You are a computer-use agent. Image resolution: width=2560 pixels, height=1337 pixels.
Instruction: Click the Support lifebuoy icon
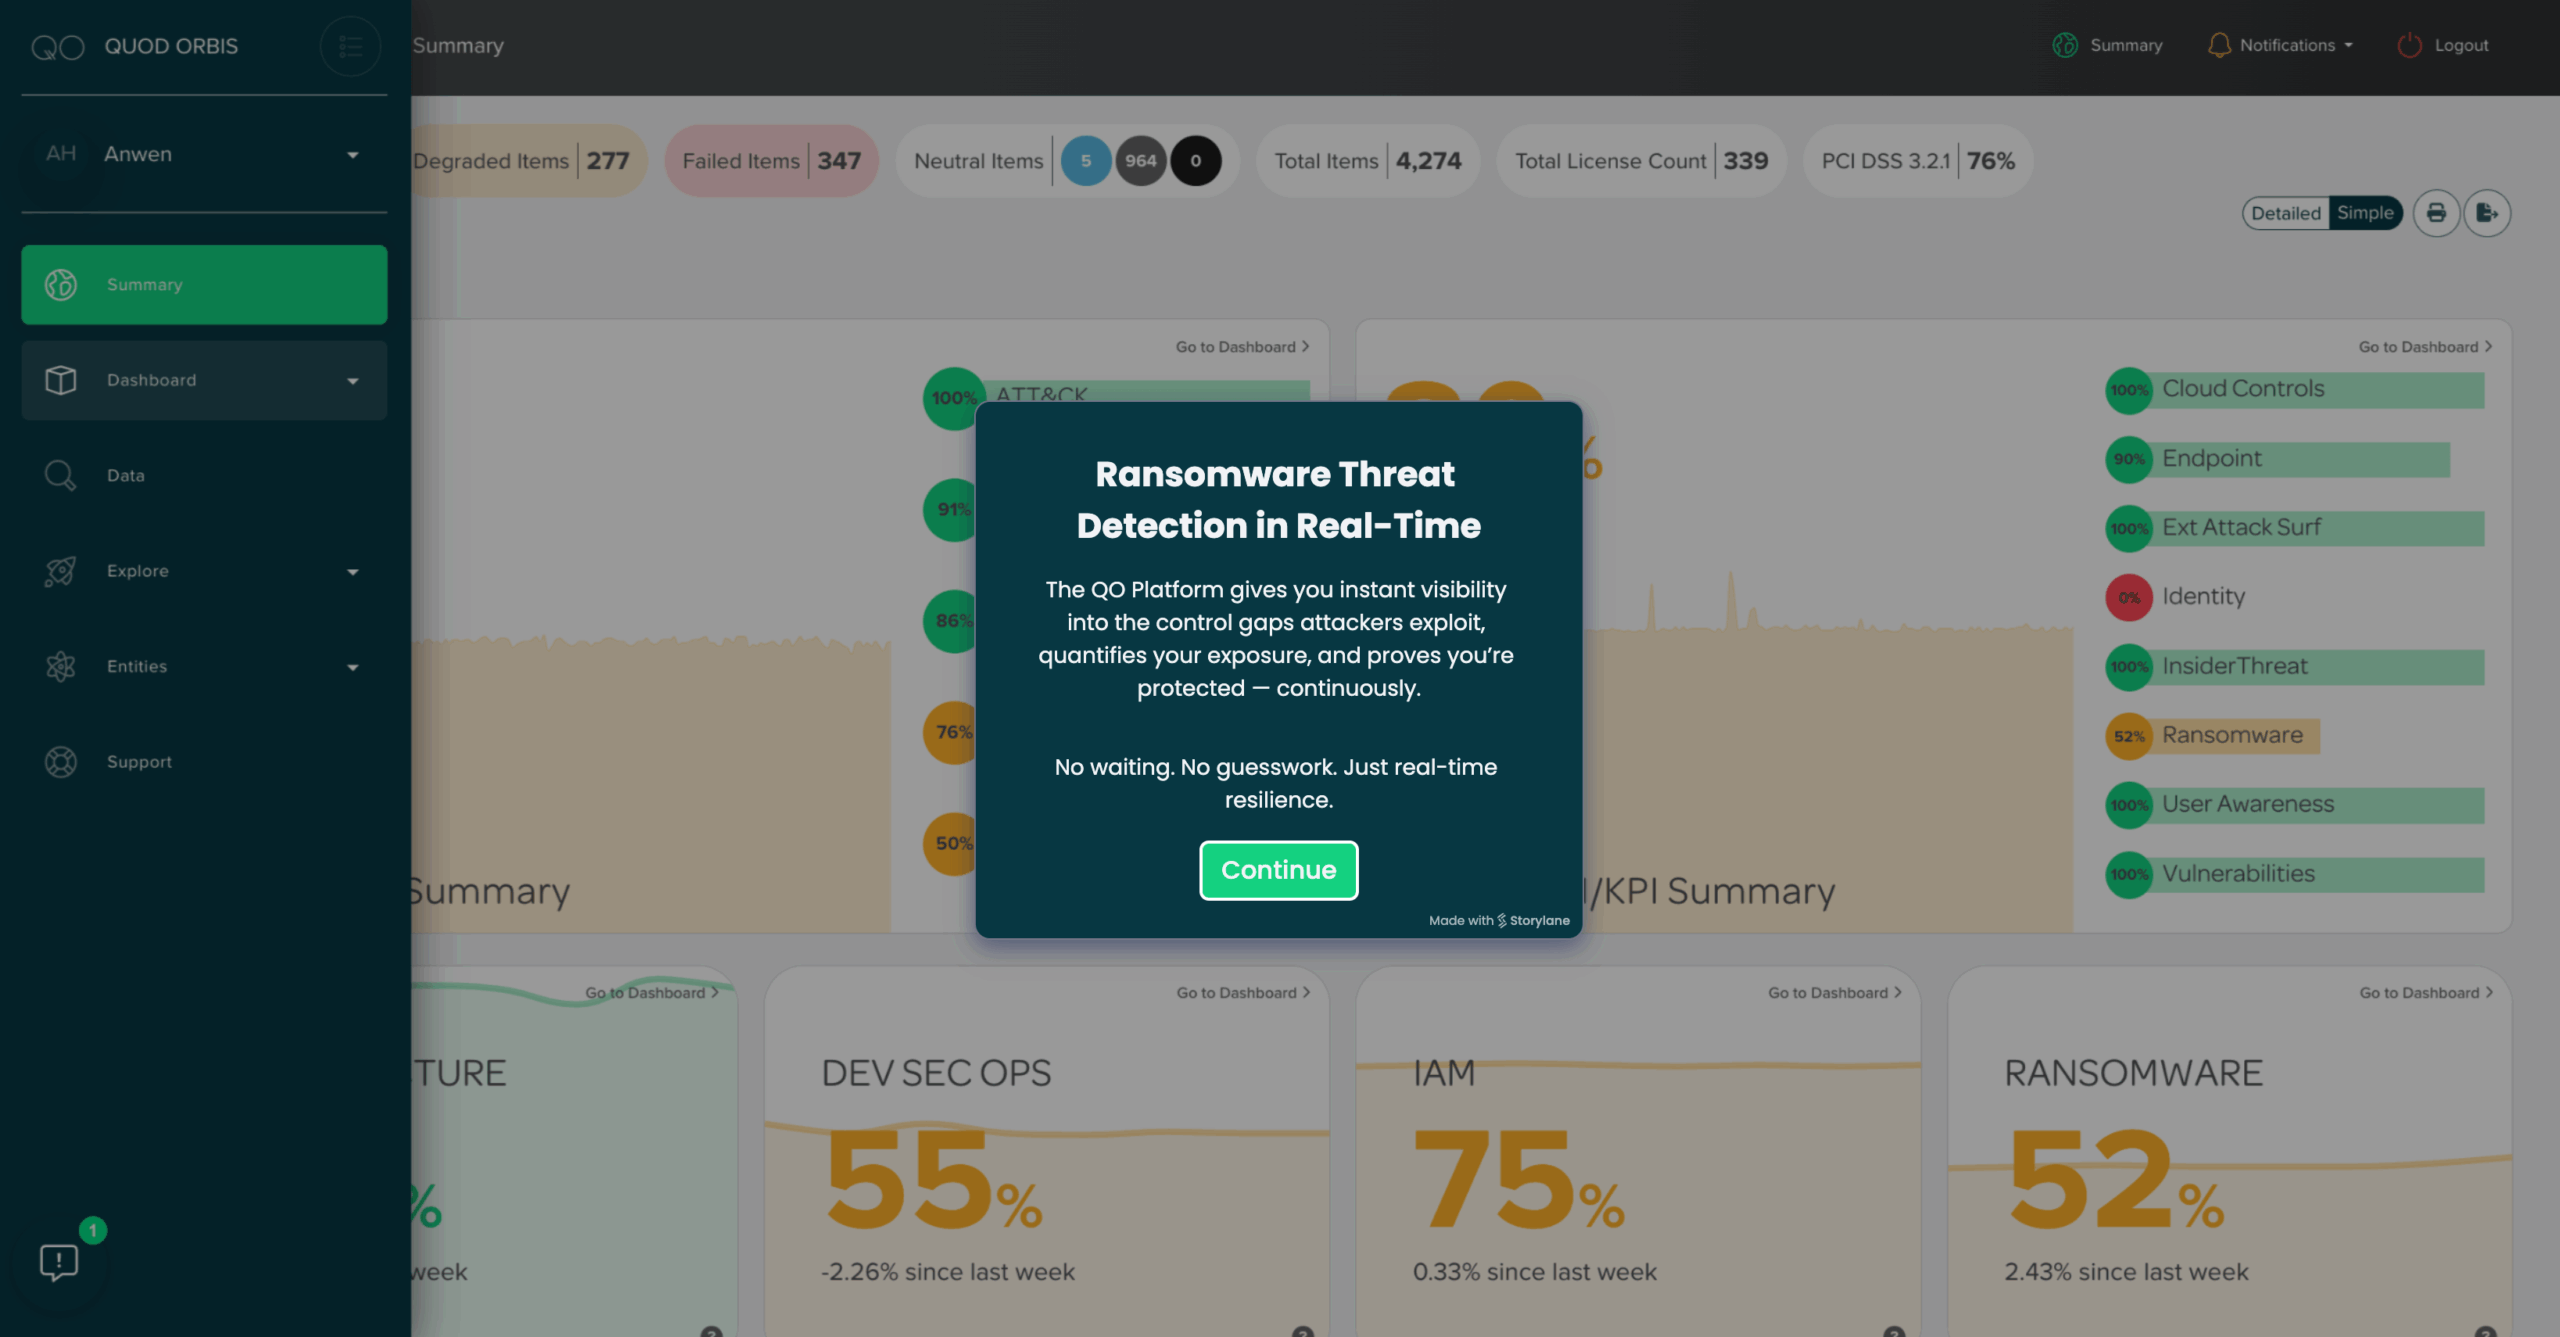coord(60,762)
